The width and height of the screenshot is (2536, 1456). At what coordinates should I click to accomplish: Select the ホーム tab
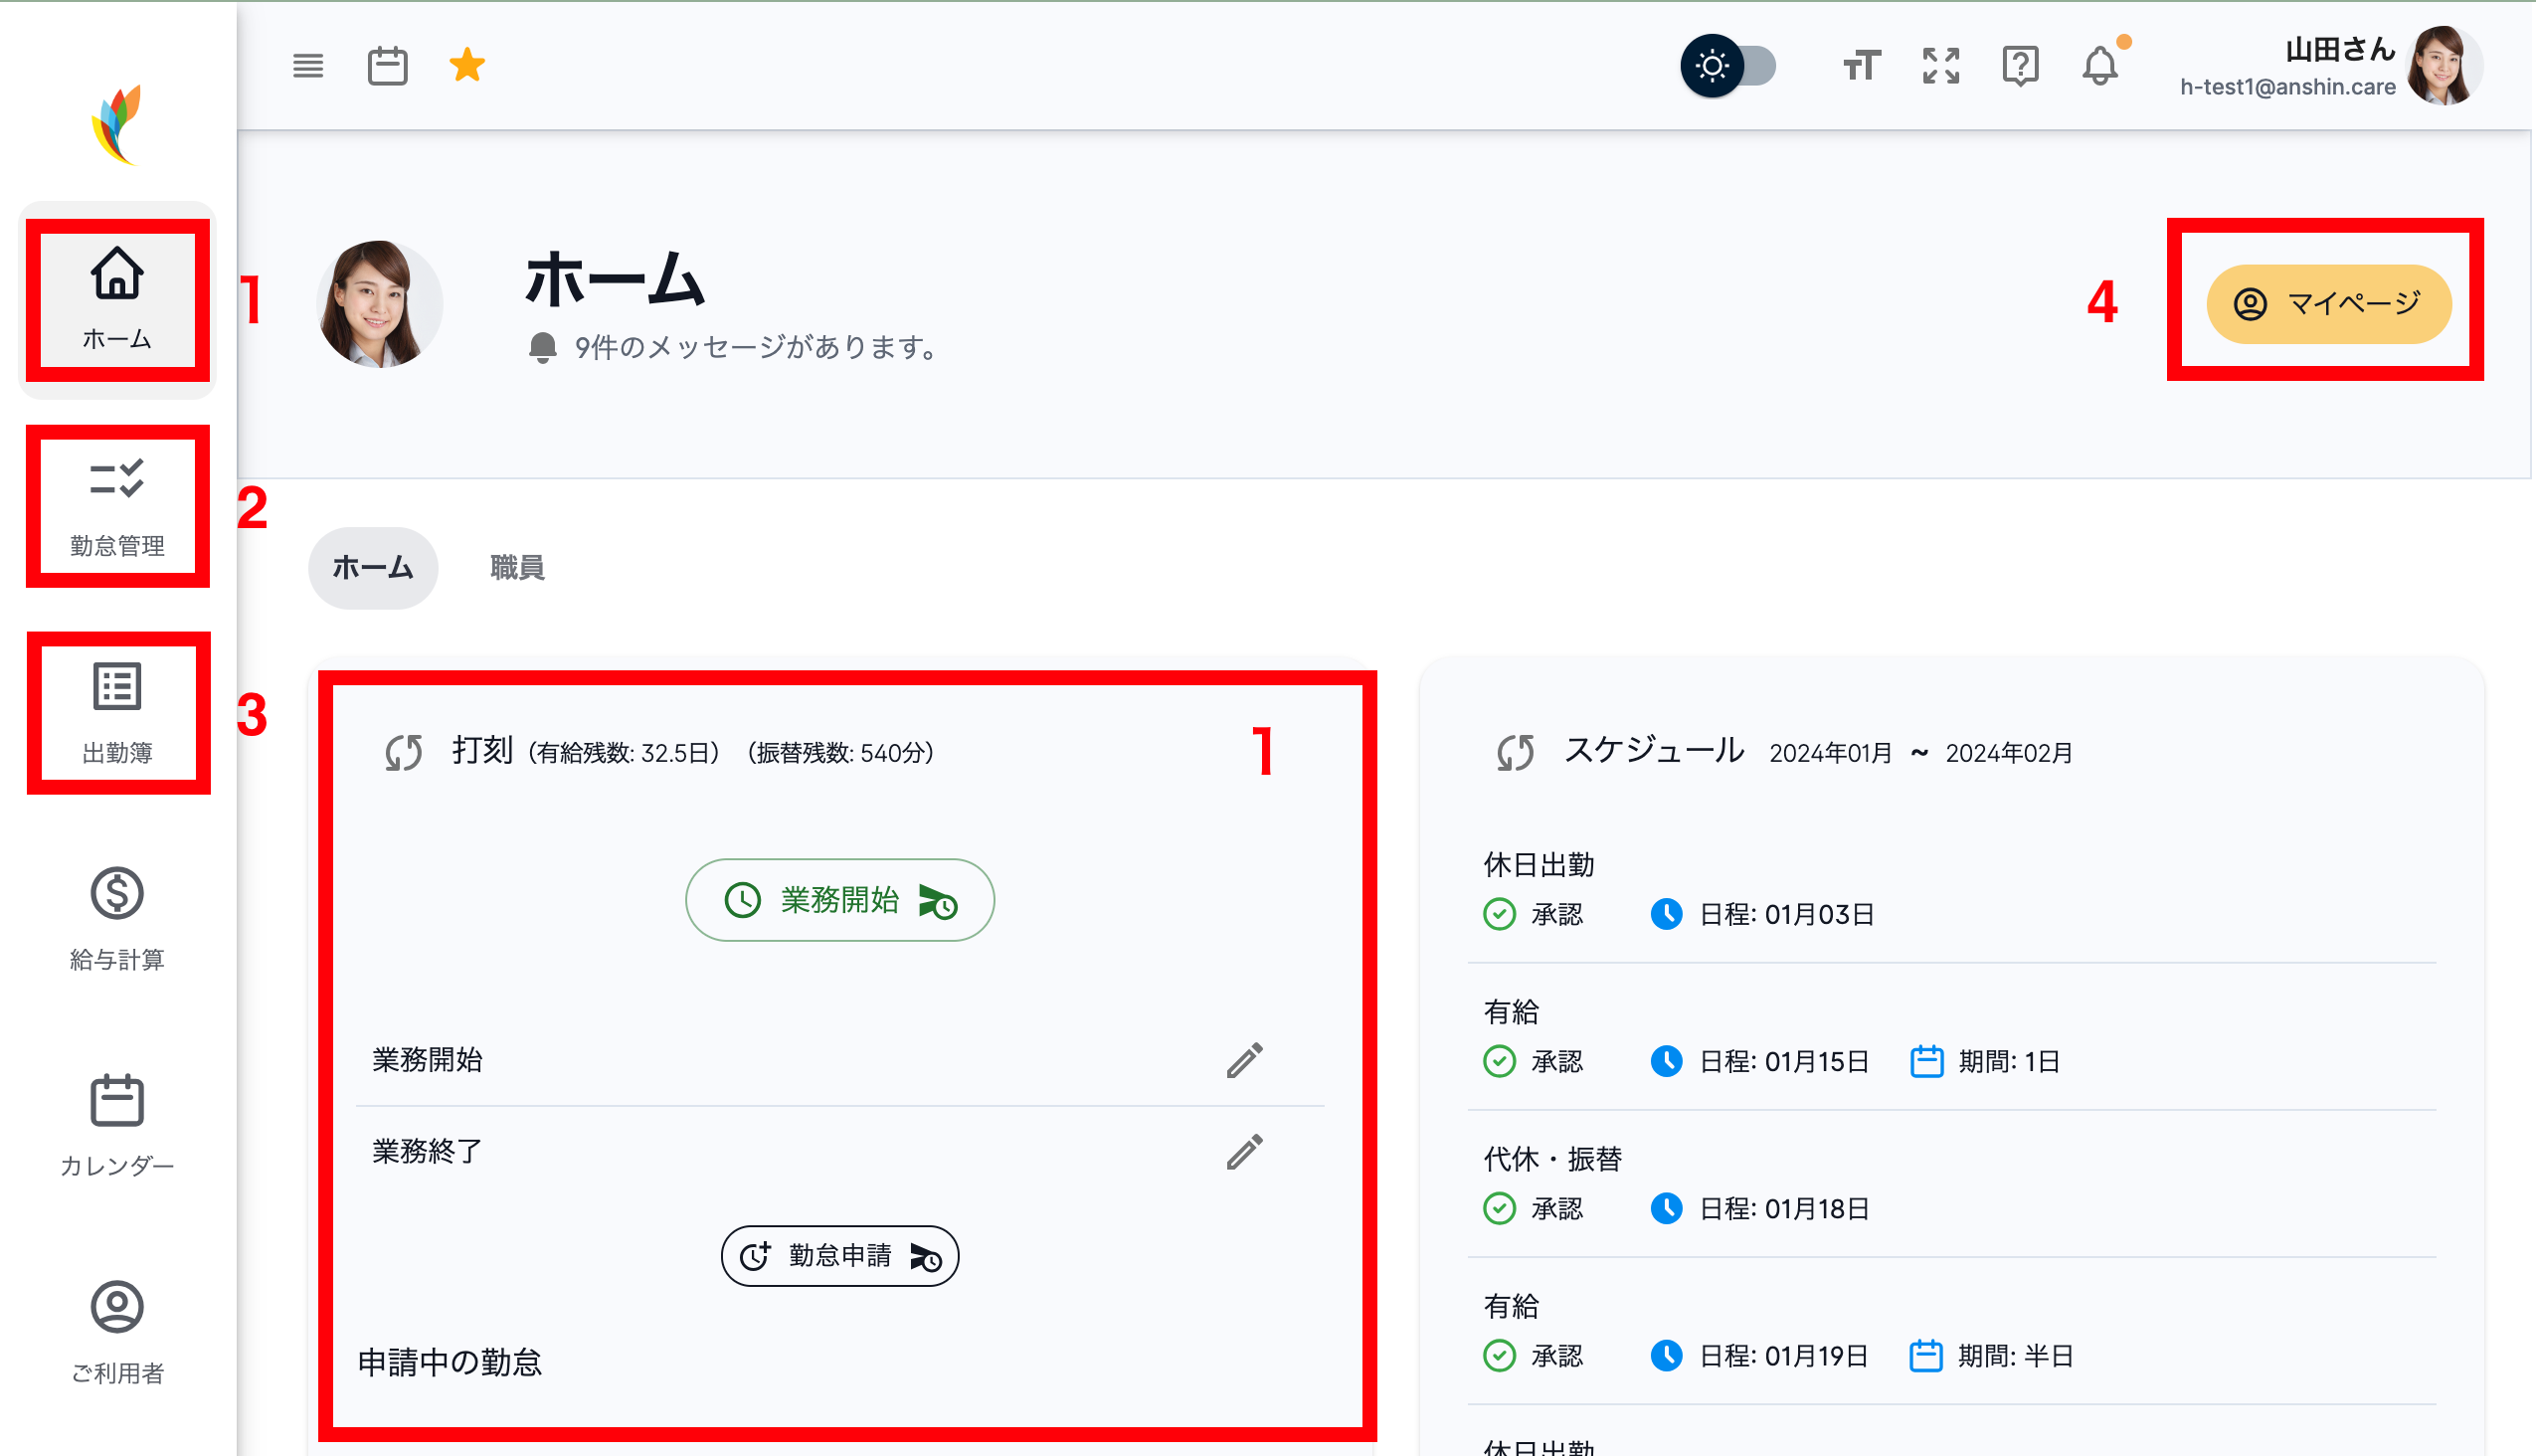click(x=371, y=567)
